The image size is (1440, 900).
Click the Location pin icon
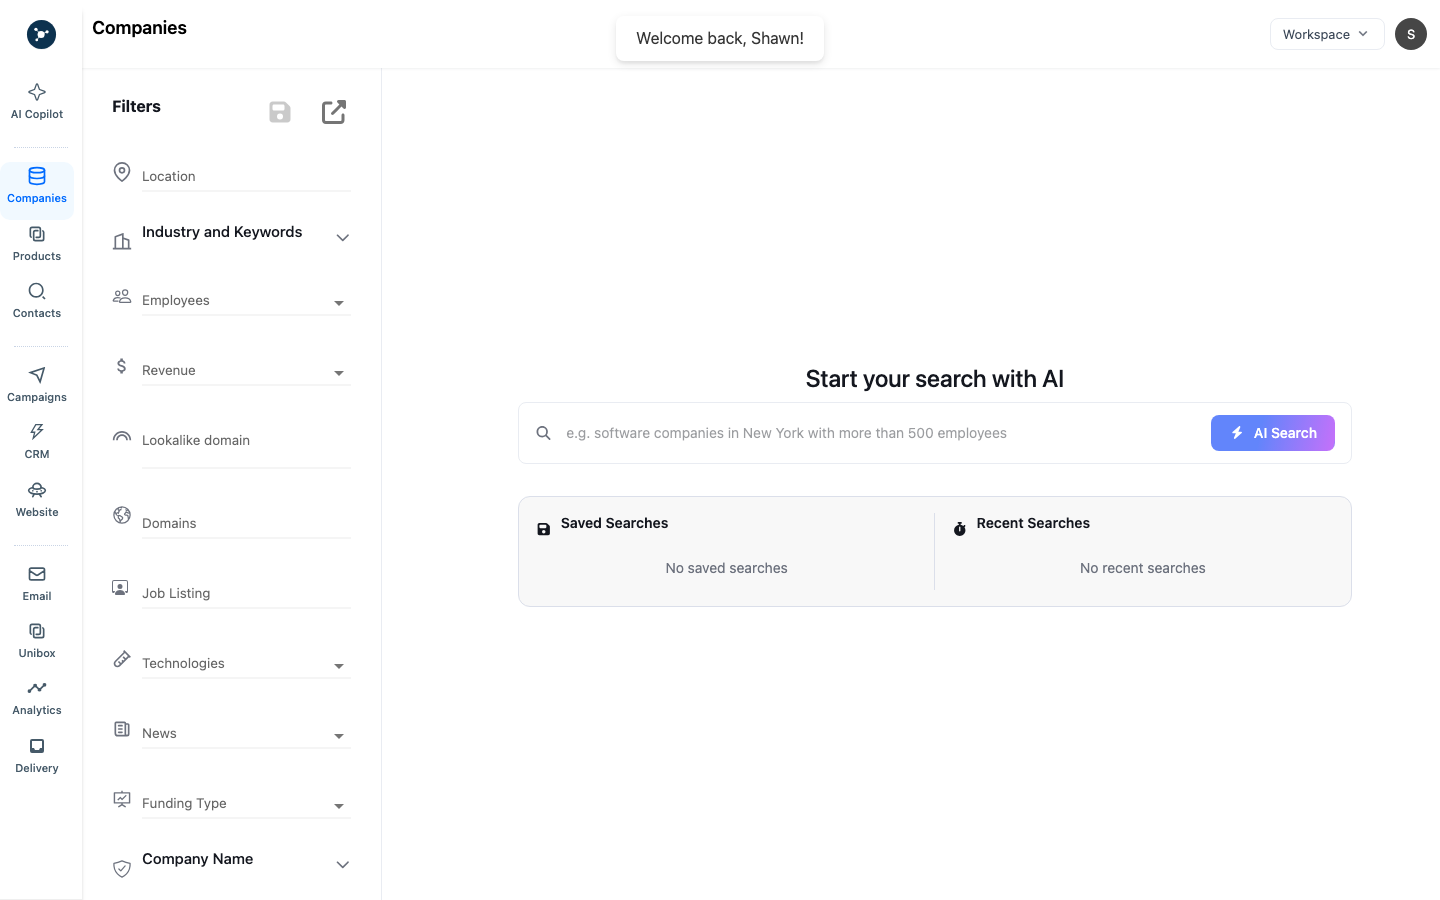[122, 172]
